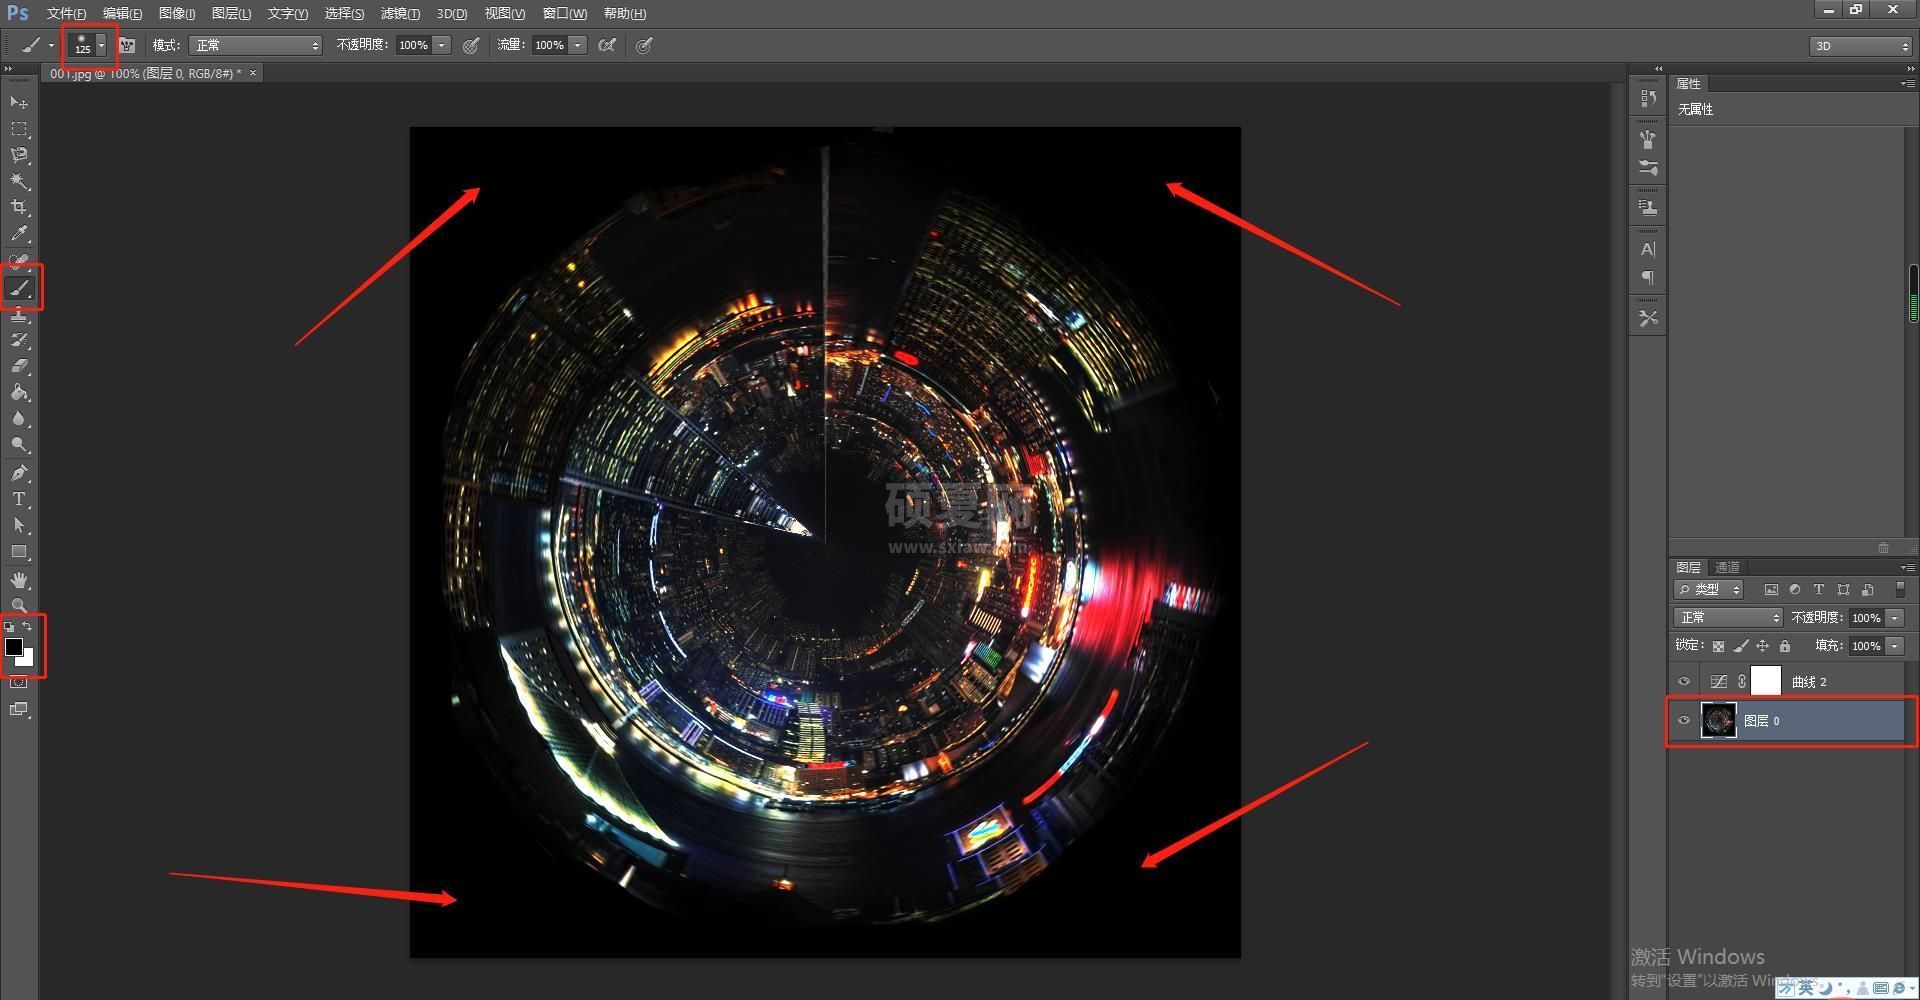
Task: Open the layer 不透明度 dropdown arrow
Action: (x=1894, y=618)
